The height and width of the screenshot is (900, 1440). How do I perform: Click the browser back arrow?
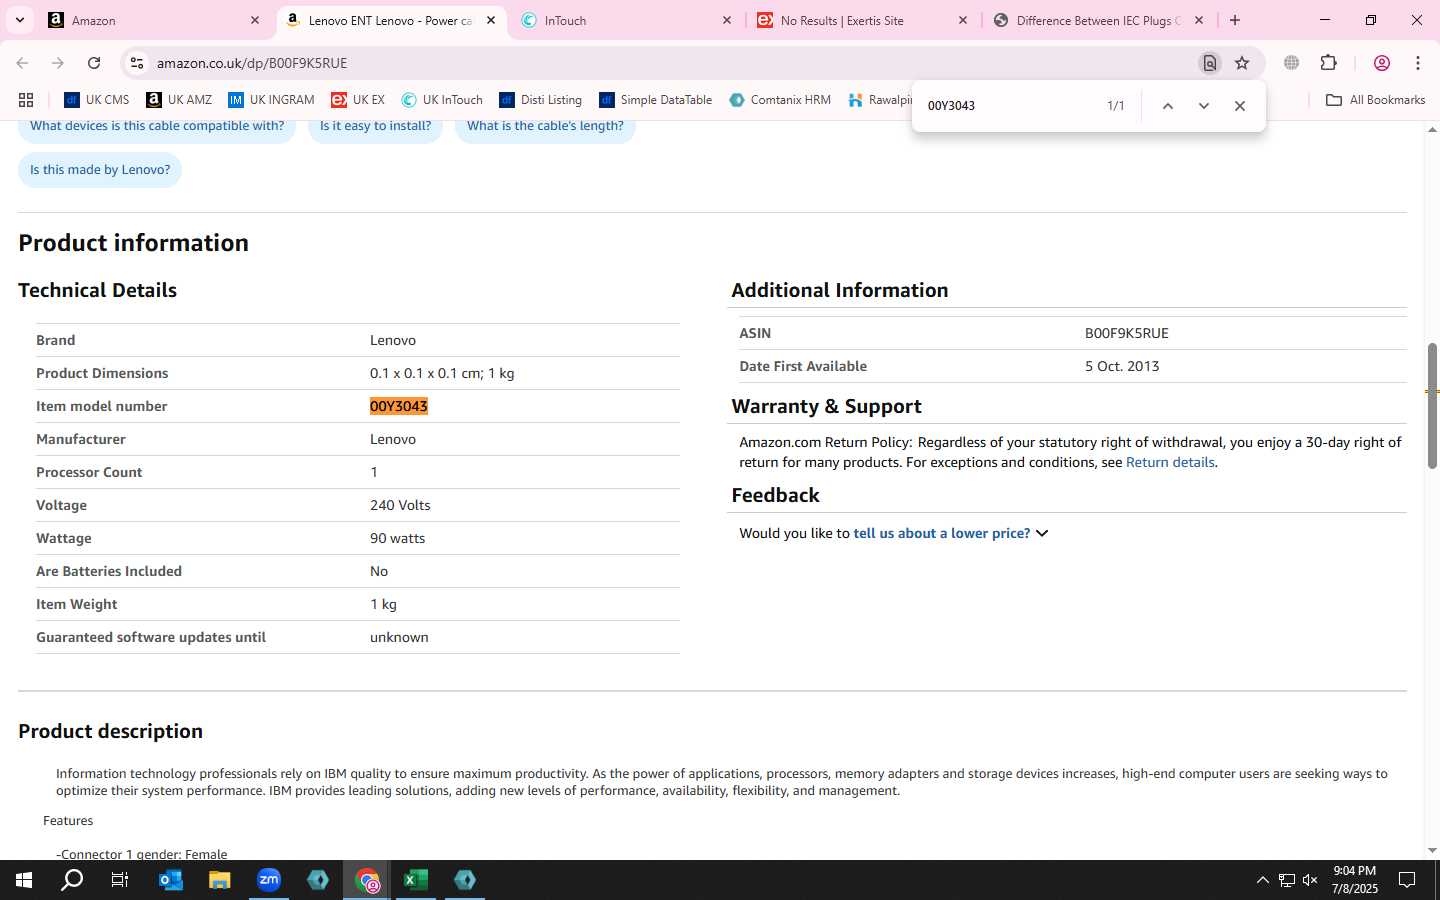pyautogui.click(x=22, y=63)
